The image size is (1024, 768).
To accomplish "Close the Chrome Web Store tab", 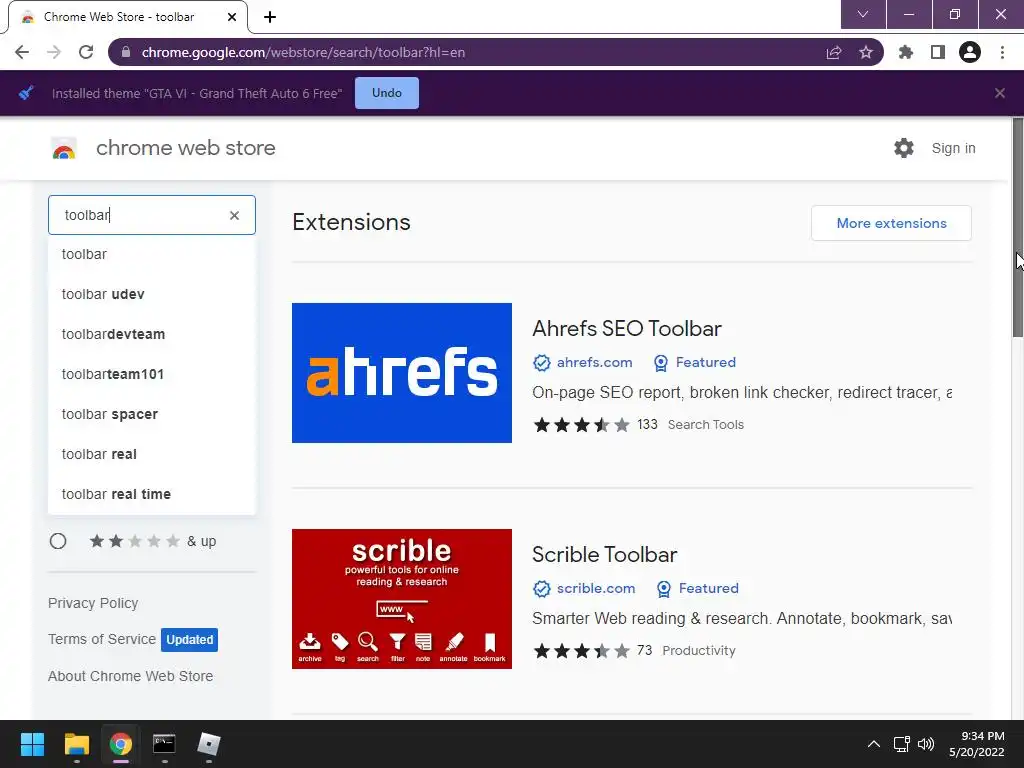I will [x=232, y=17].
